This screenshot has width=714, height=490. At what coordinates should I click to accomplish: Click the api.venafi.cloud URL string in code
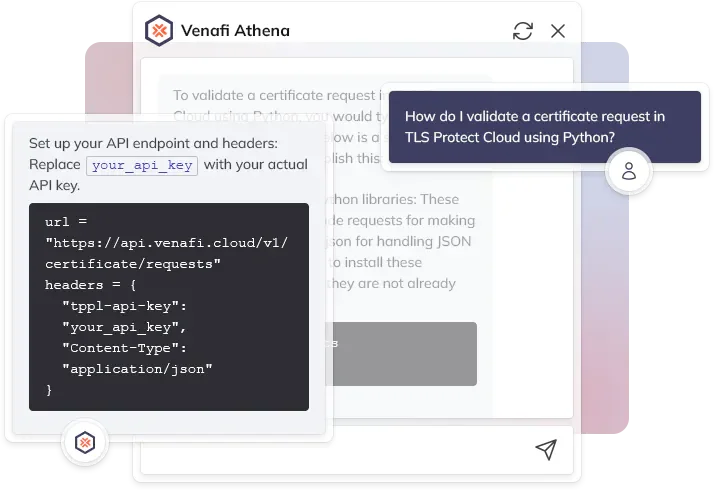166,253
